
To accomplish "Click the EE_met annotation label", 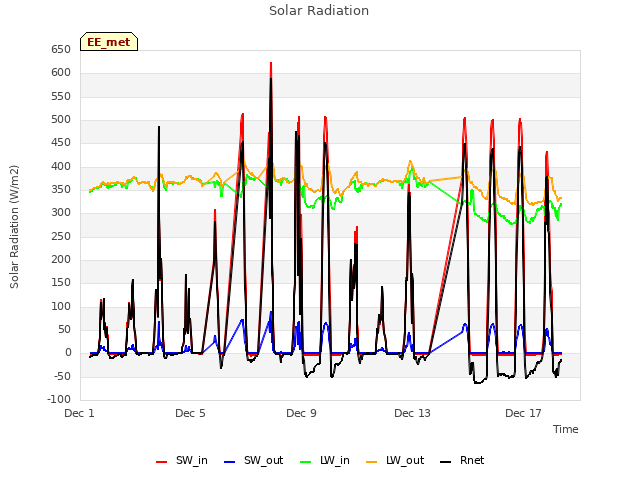I will 109,42.
